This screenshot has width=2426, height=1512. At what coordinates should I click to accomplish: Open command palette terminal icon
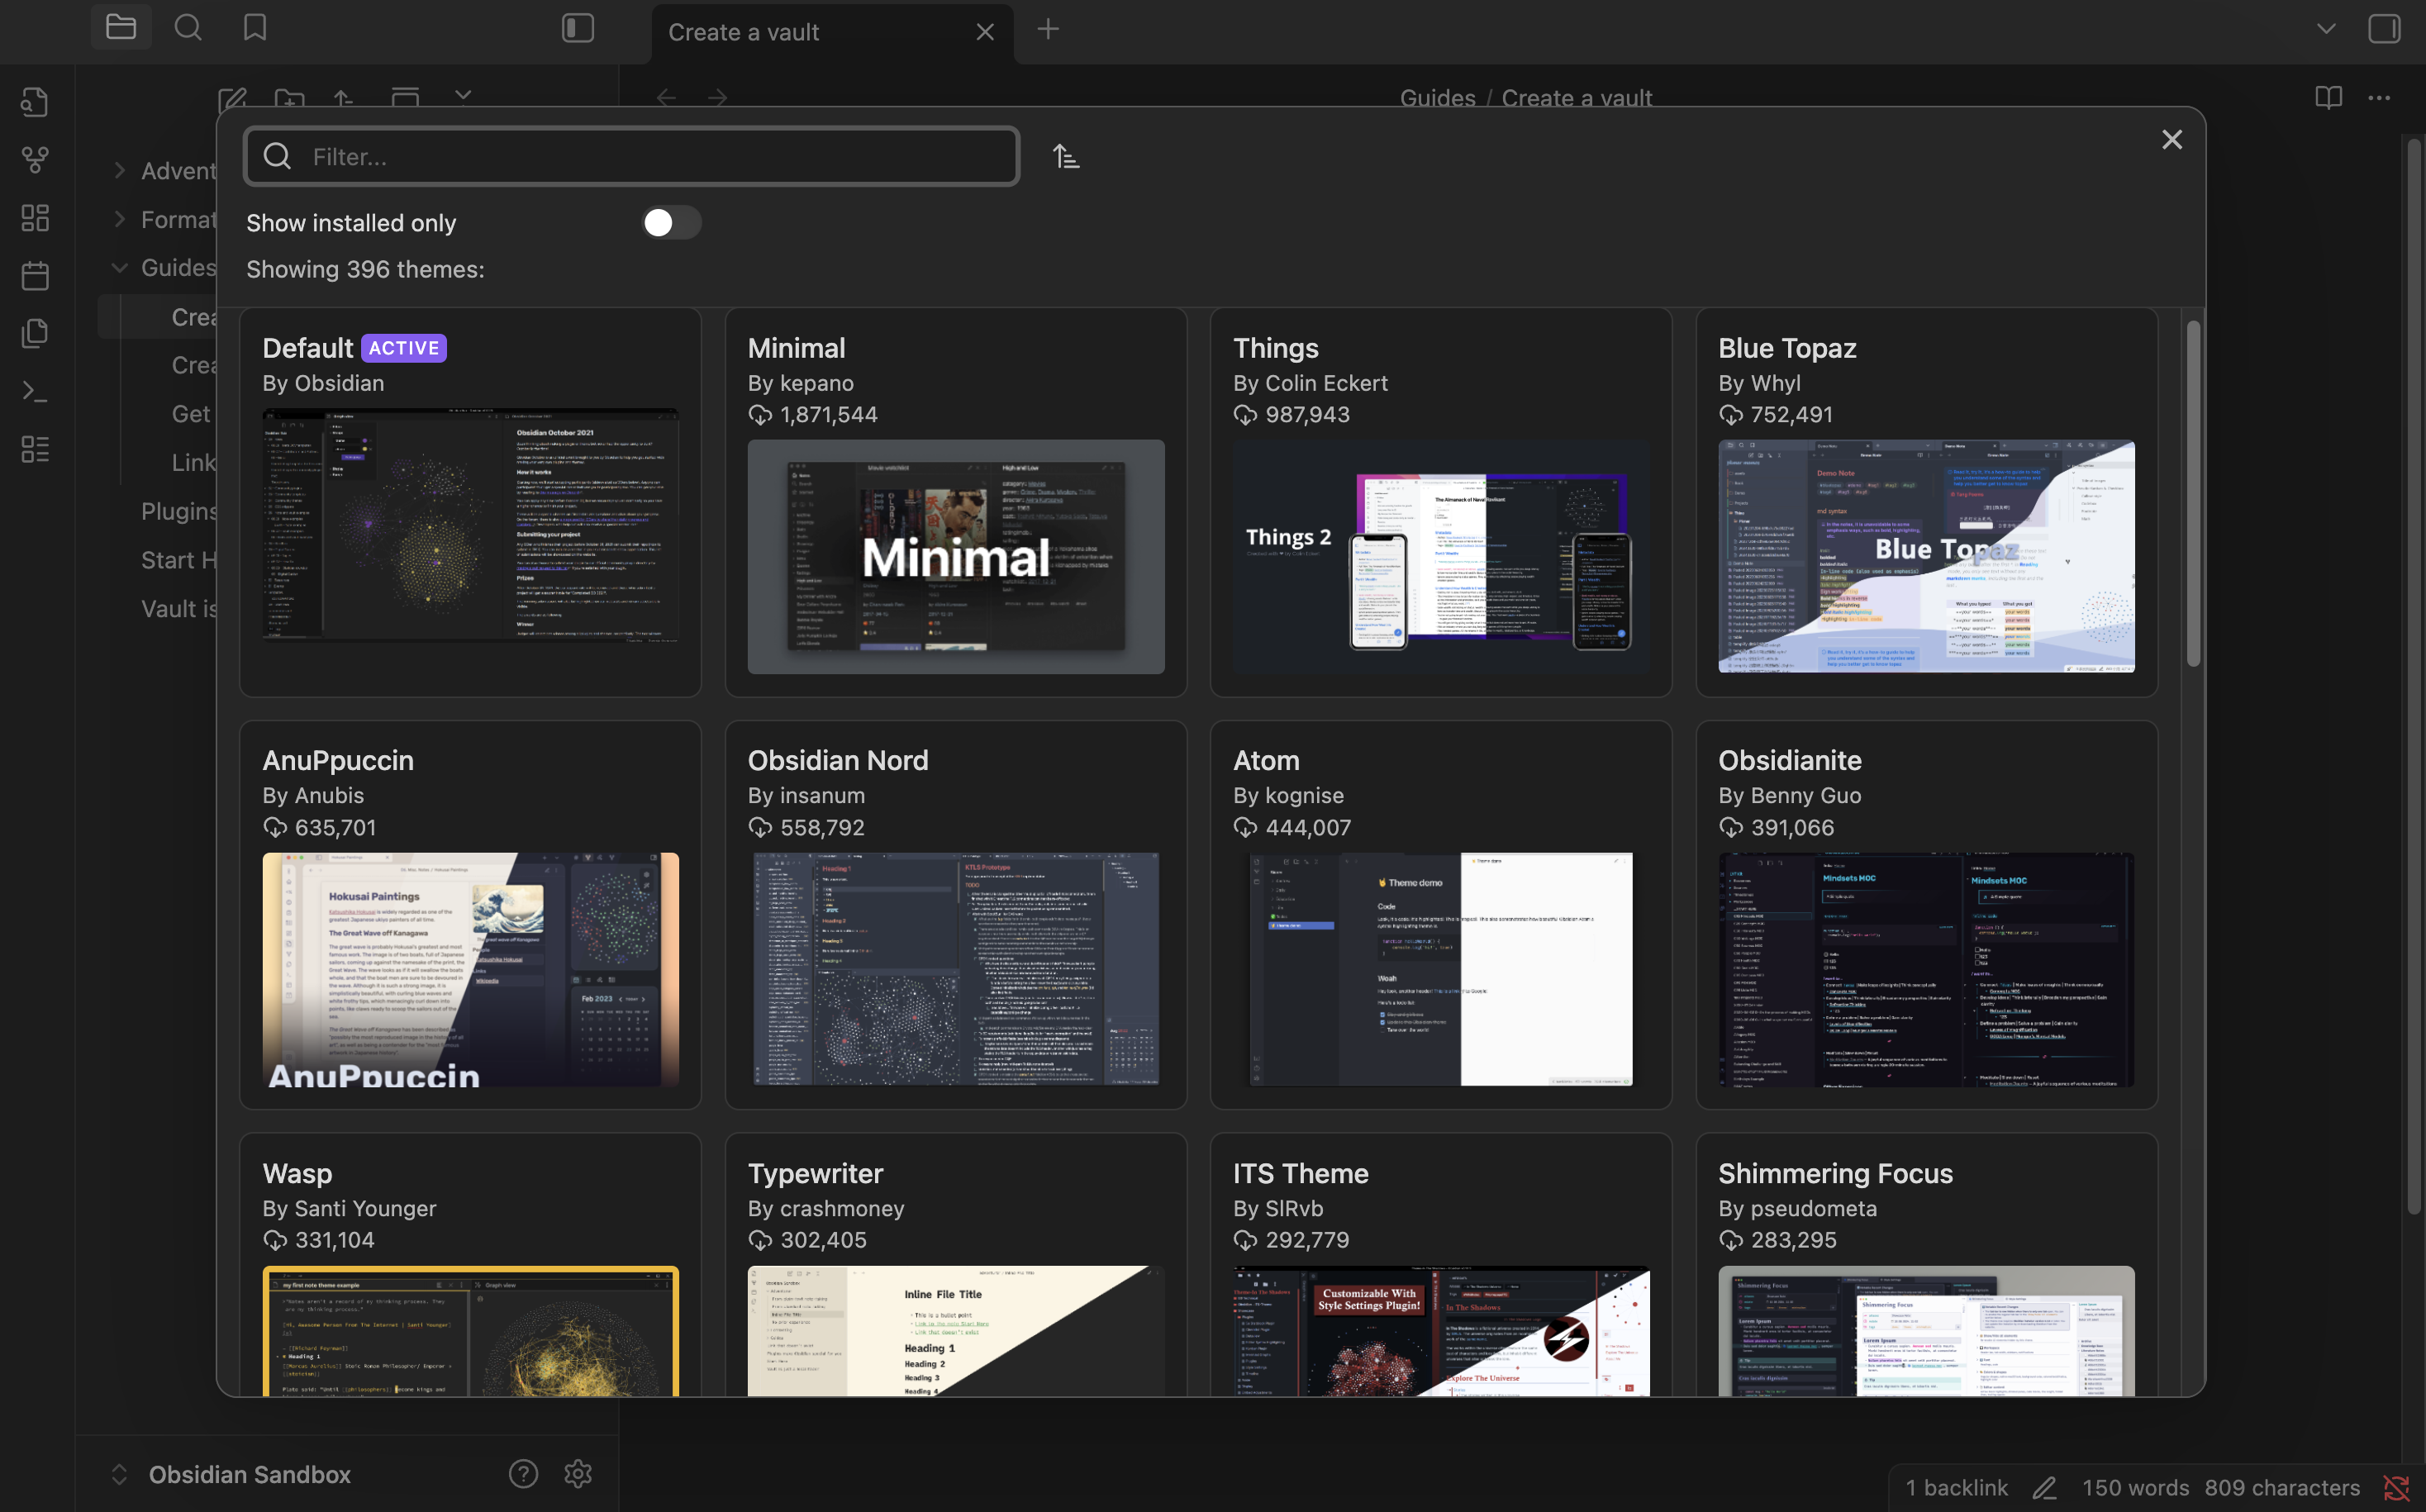pyautogui.click(x=35, y=392)
